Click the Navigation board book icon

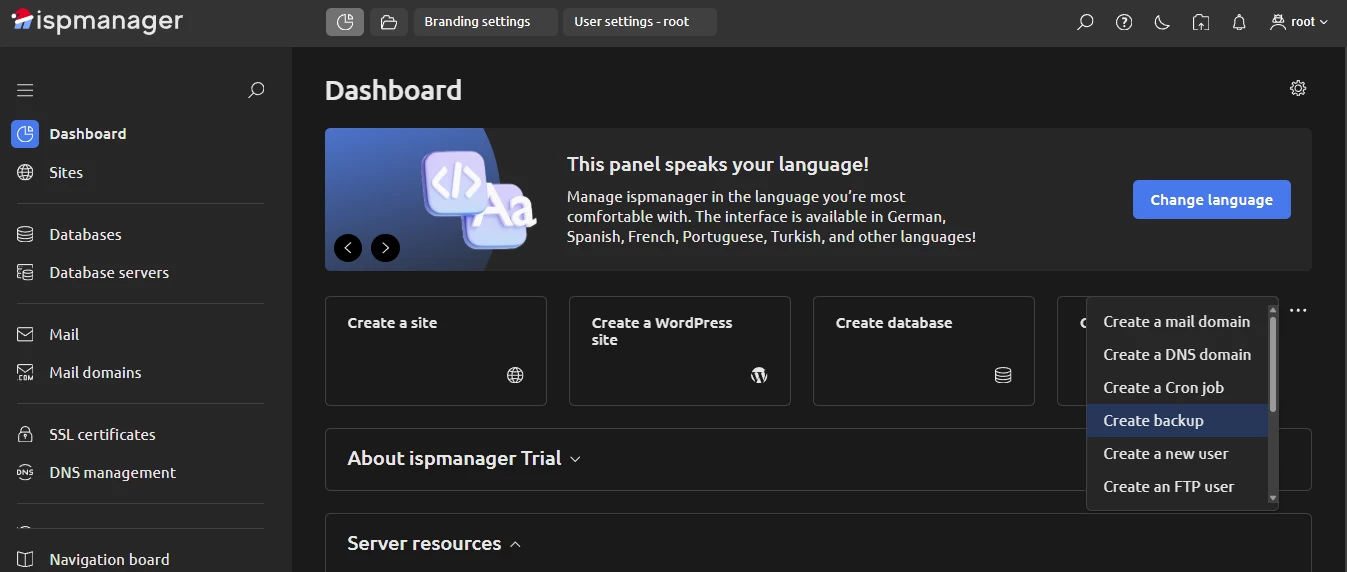(26, 560)
